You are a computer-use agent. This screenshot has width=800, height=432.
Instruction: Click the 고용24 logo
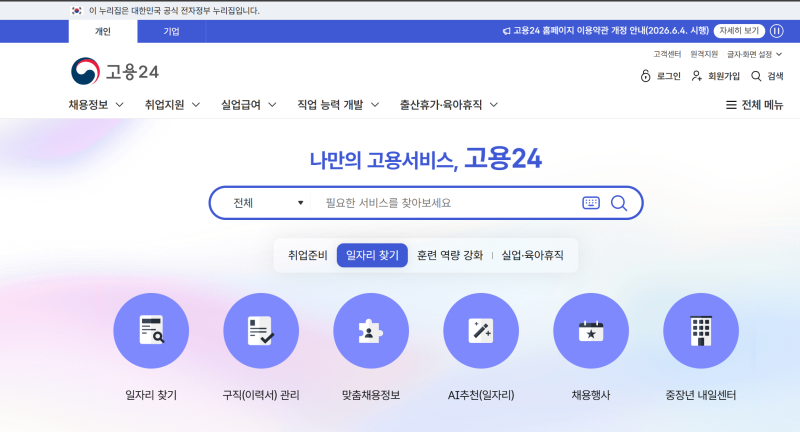pos(115,71)
